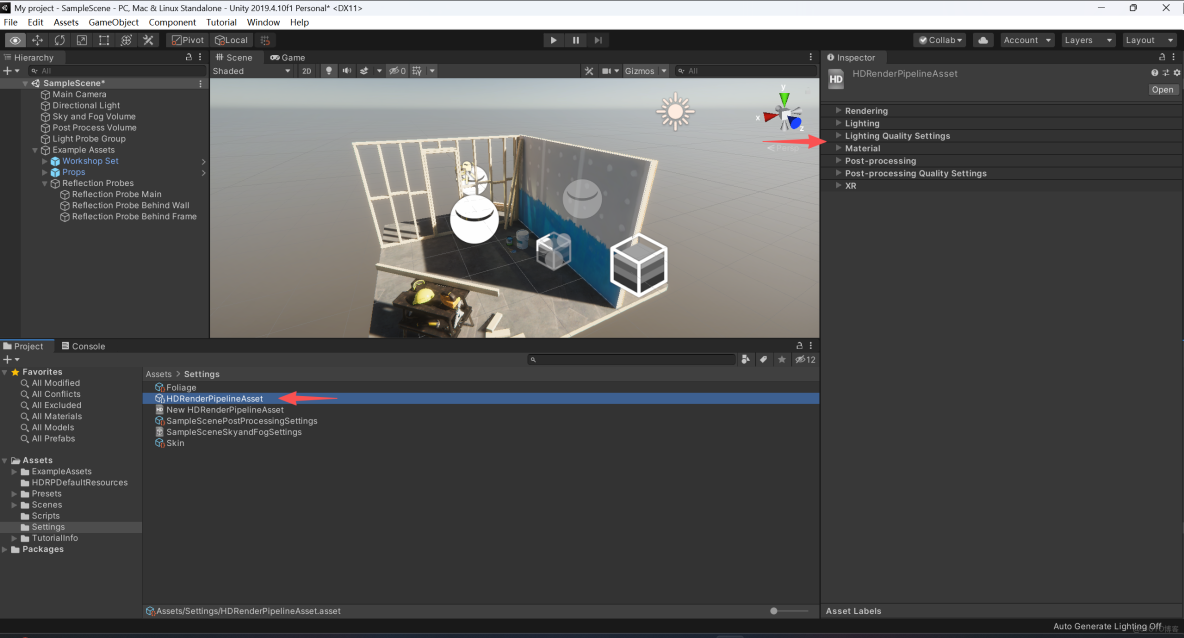
Task: Select the Scale tool
Action: 81,40
